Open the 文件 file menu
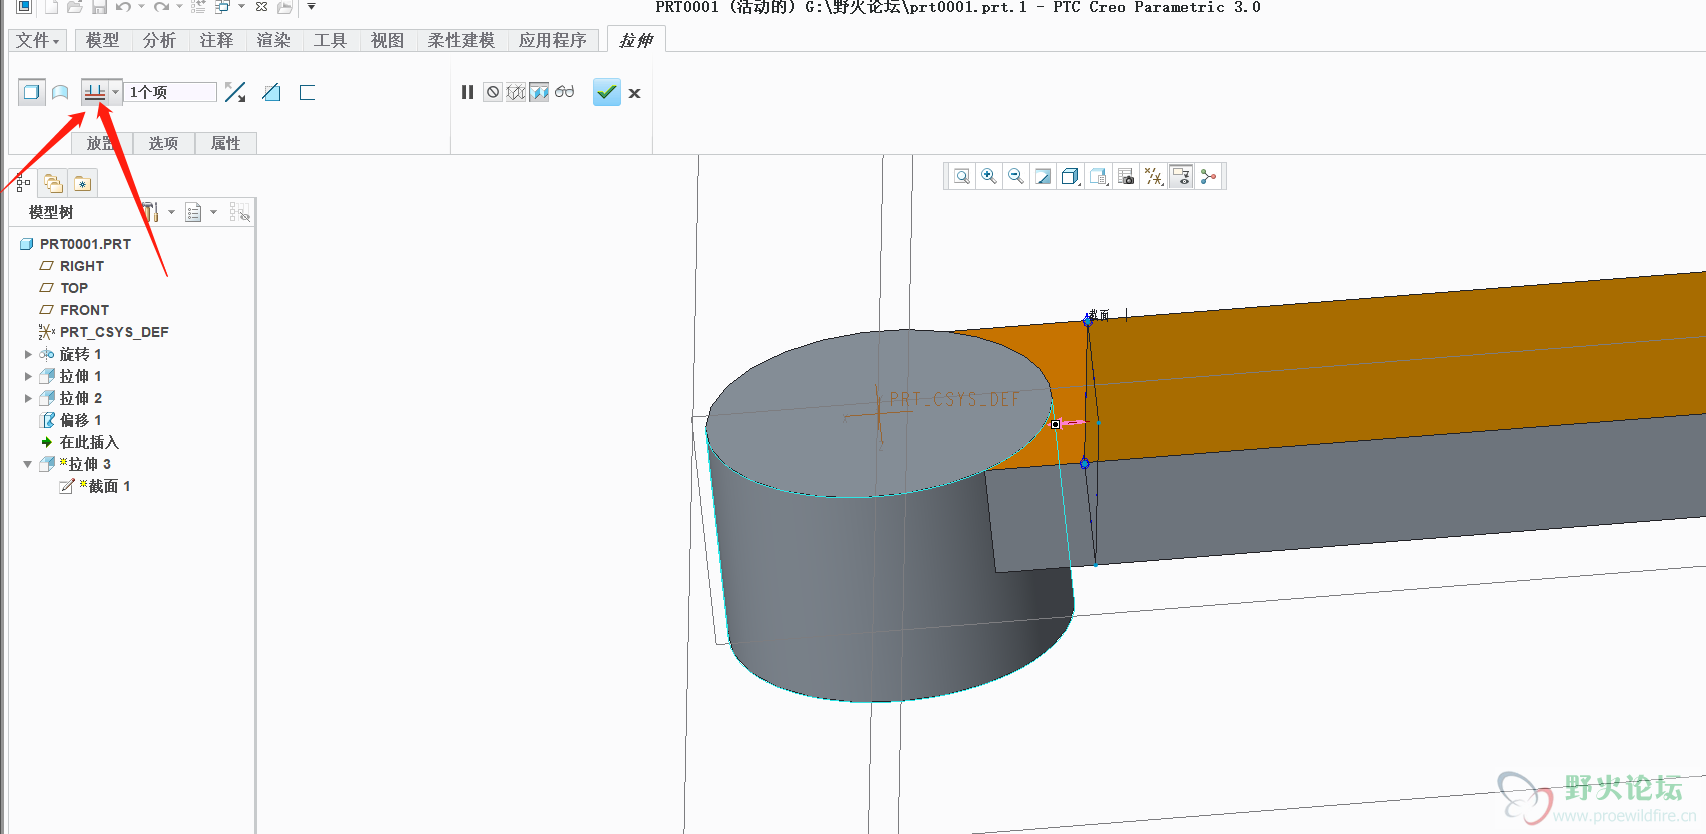The image size is (1706, 834). pos(38,40)
